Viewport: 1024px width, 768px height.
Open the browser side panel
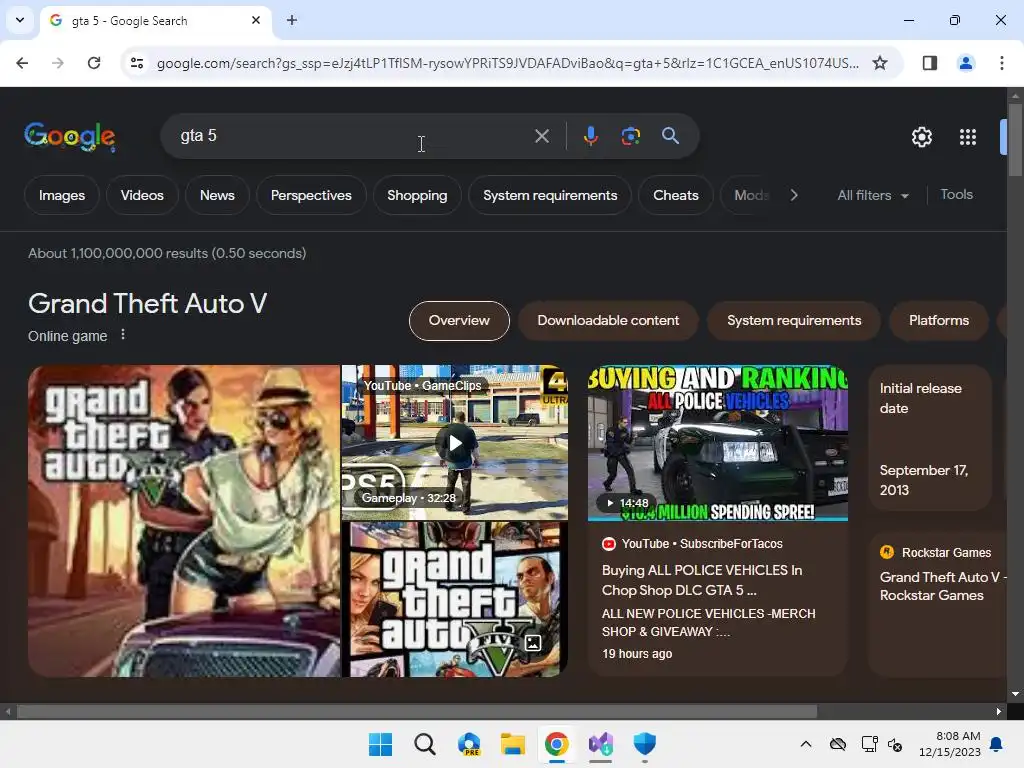pyautogui.click(x=929, y=63)
